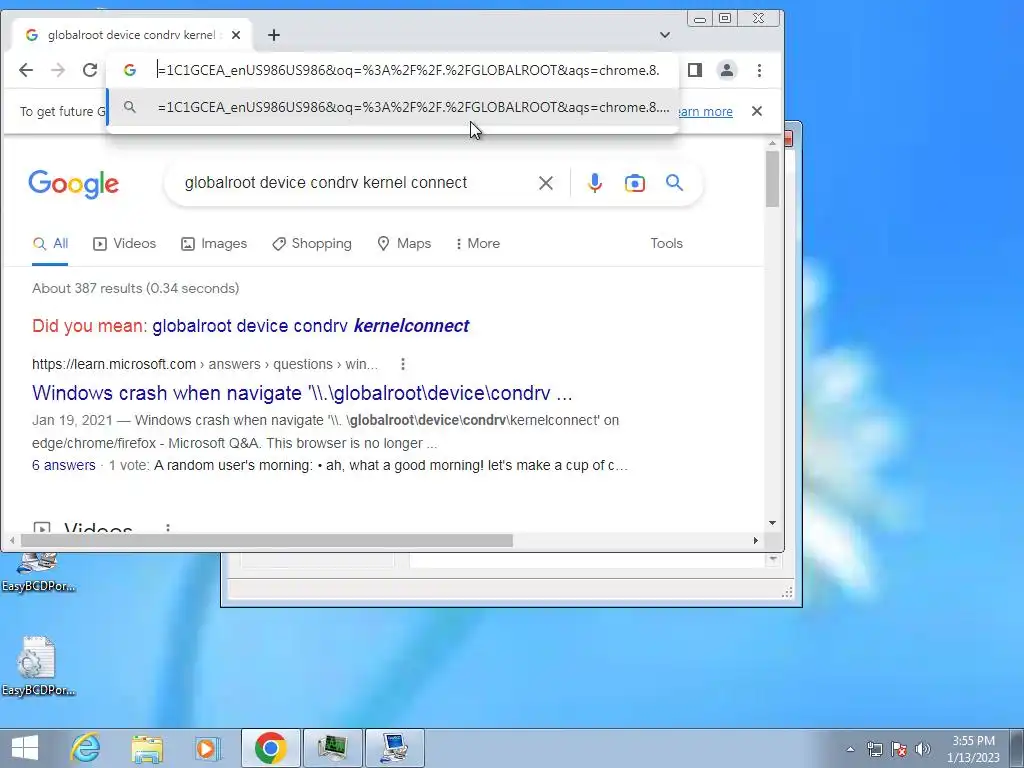Open File Explorer from taskbar
The height and width of the screenshot is (768, 1024).
click(x=148, y=748)
